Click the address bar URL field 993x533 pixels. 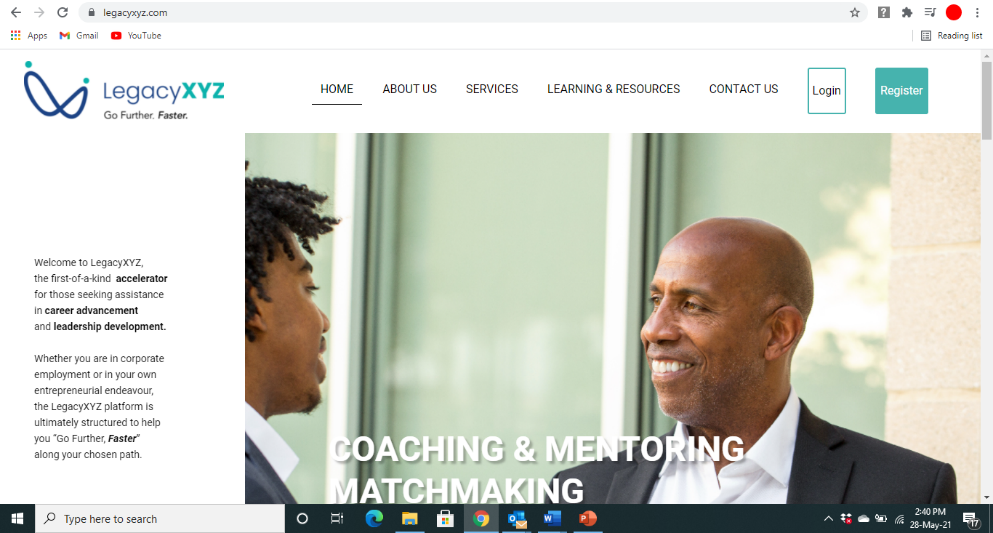coord(469,13)
